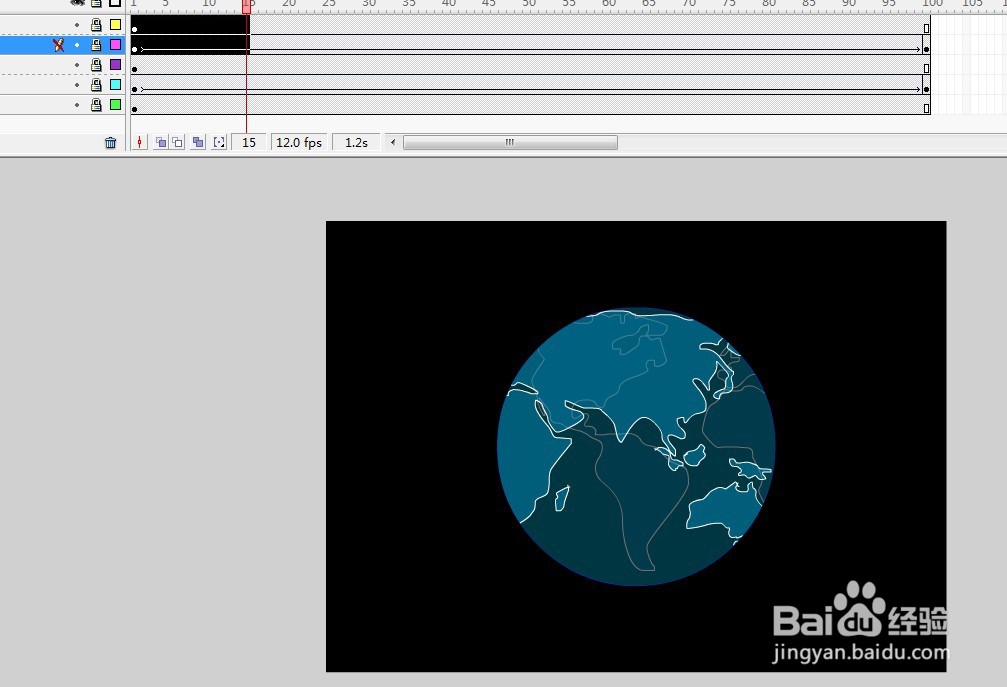Viewport: 1007px width, 687px height.
Task: Click the frame rate field showing 12.0 fps
Action: coord(299,143)
